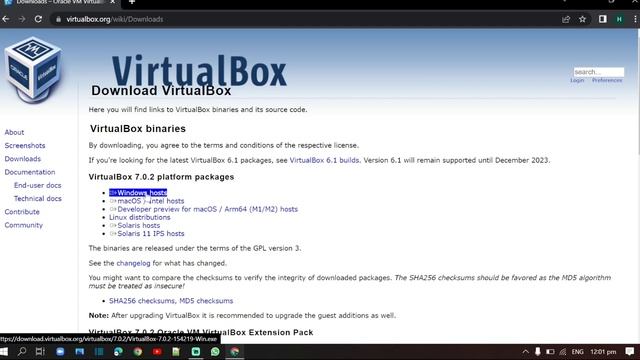This screenshot has height=360, width=640.
Task: Download the macOS / Intel hosts package
Action: pos(147,201)
